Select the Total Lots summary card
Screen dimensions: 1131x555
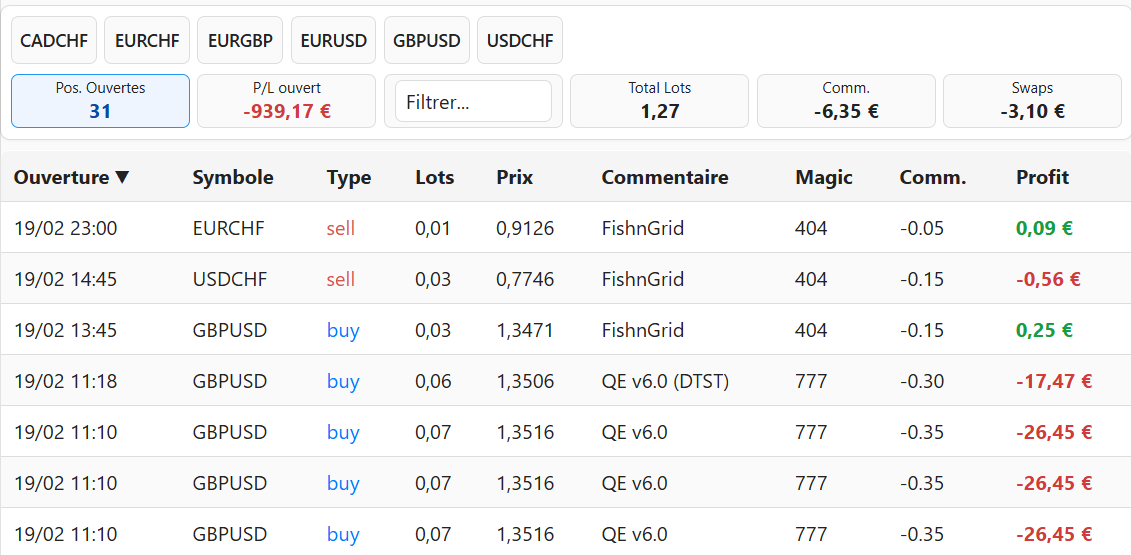click(x=659, y=101)
